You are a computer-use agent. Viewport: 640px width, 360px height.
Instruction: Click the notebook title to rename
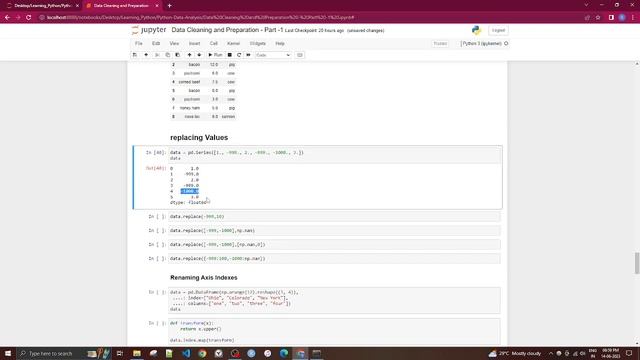[x=227, y=30]
